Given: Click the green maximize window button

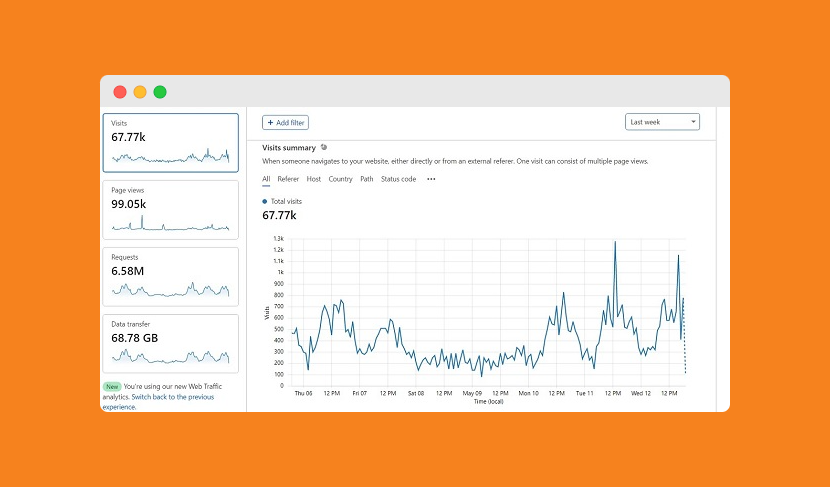Looking at the screenshot, I should click(160, 92).
